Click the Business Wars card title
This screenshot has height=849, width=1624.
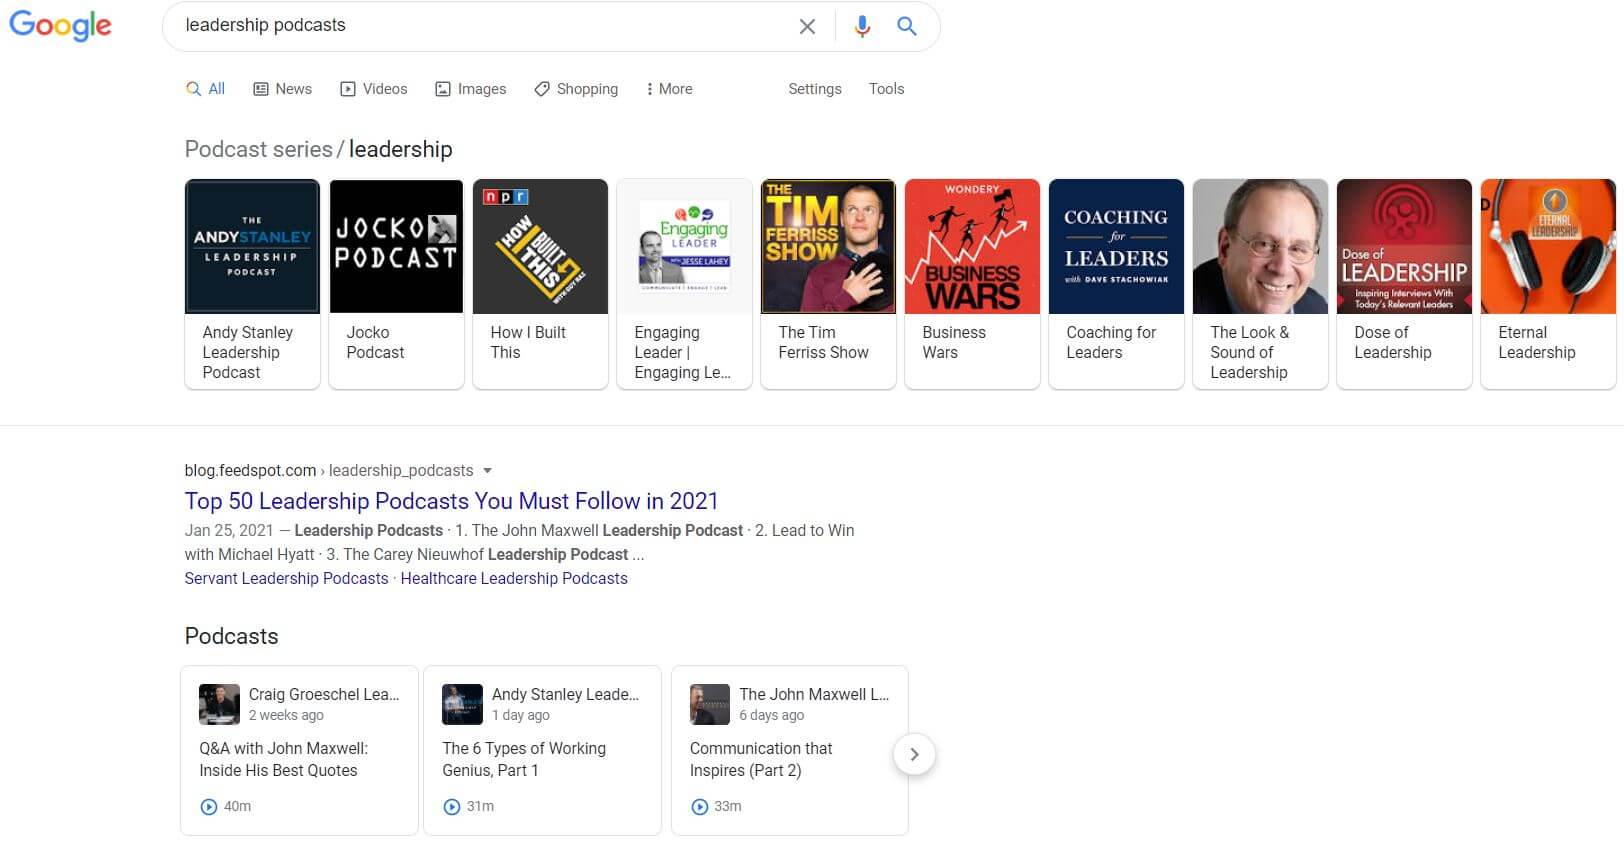point(954,342)
